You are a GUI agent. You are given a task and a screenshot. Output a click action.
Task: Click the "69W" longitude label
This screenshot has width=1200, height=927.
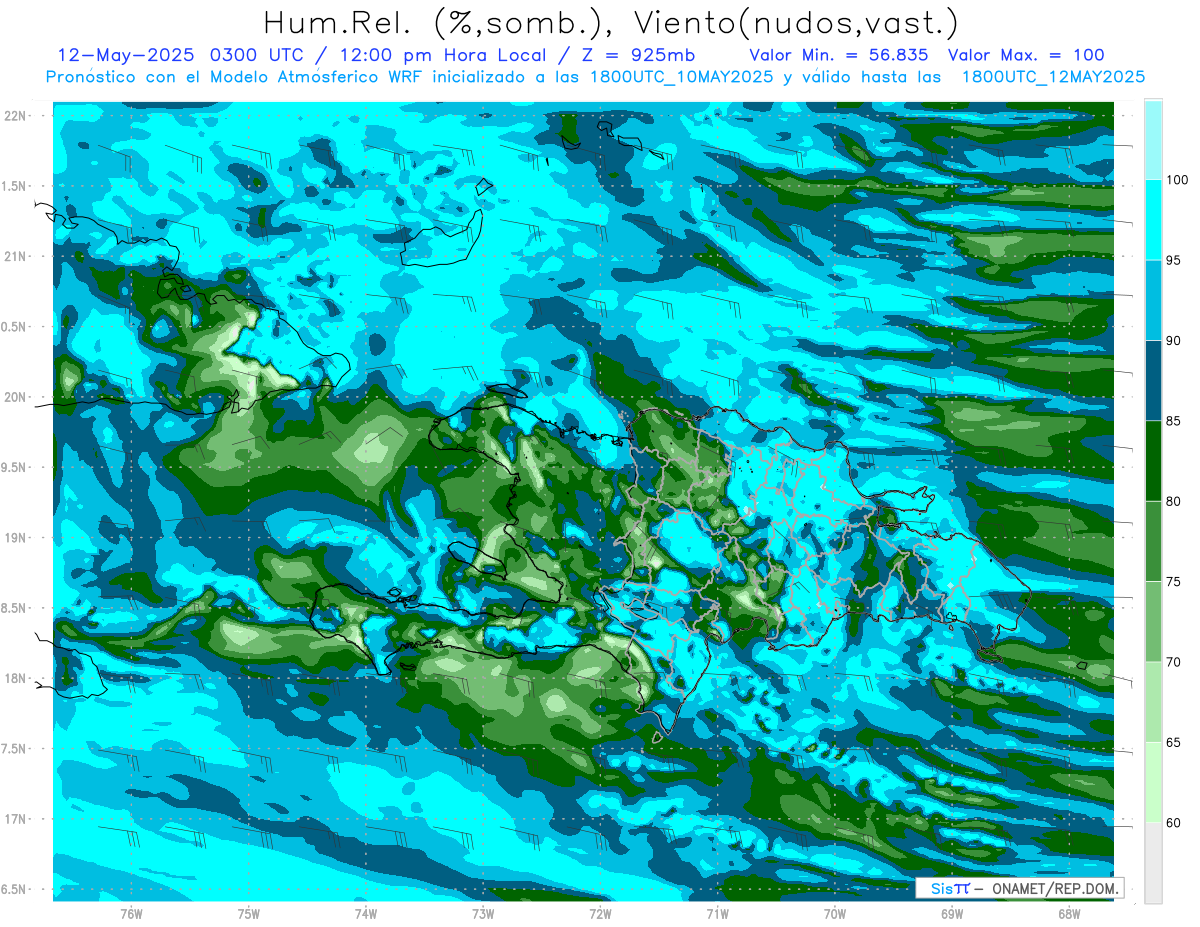pos(952,914)
